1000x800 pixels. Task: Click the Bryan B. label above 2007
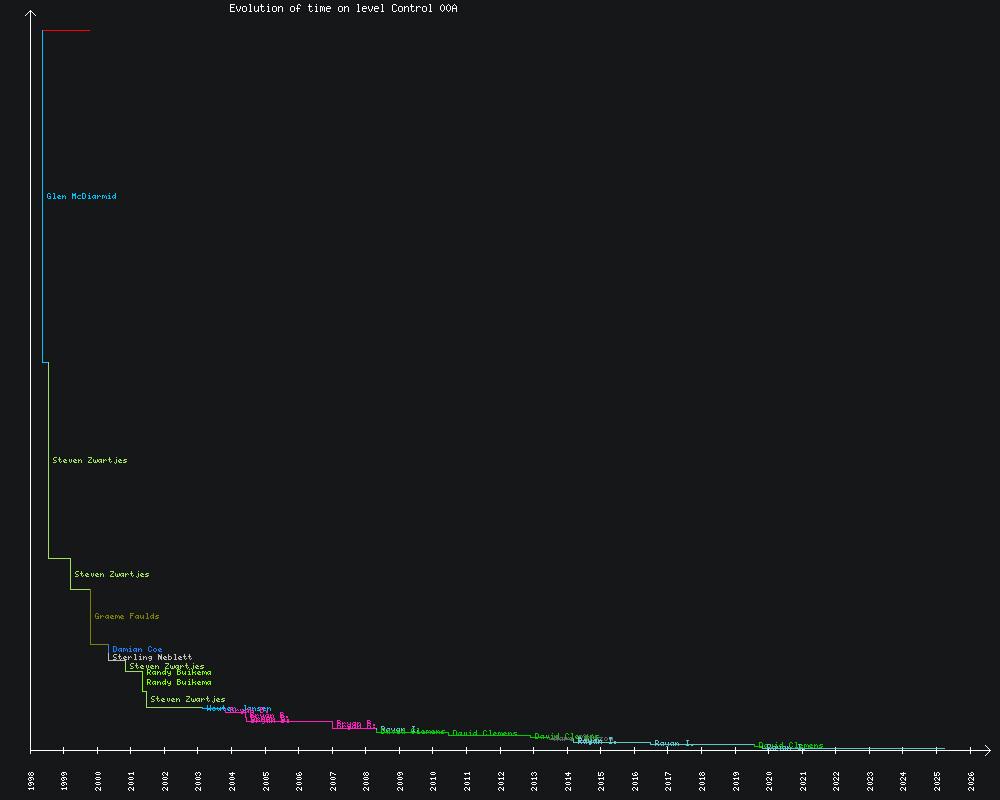click(x=355, y=723)
